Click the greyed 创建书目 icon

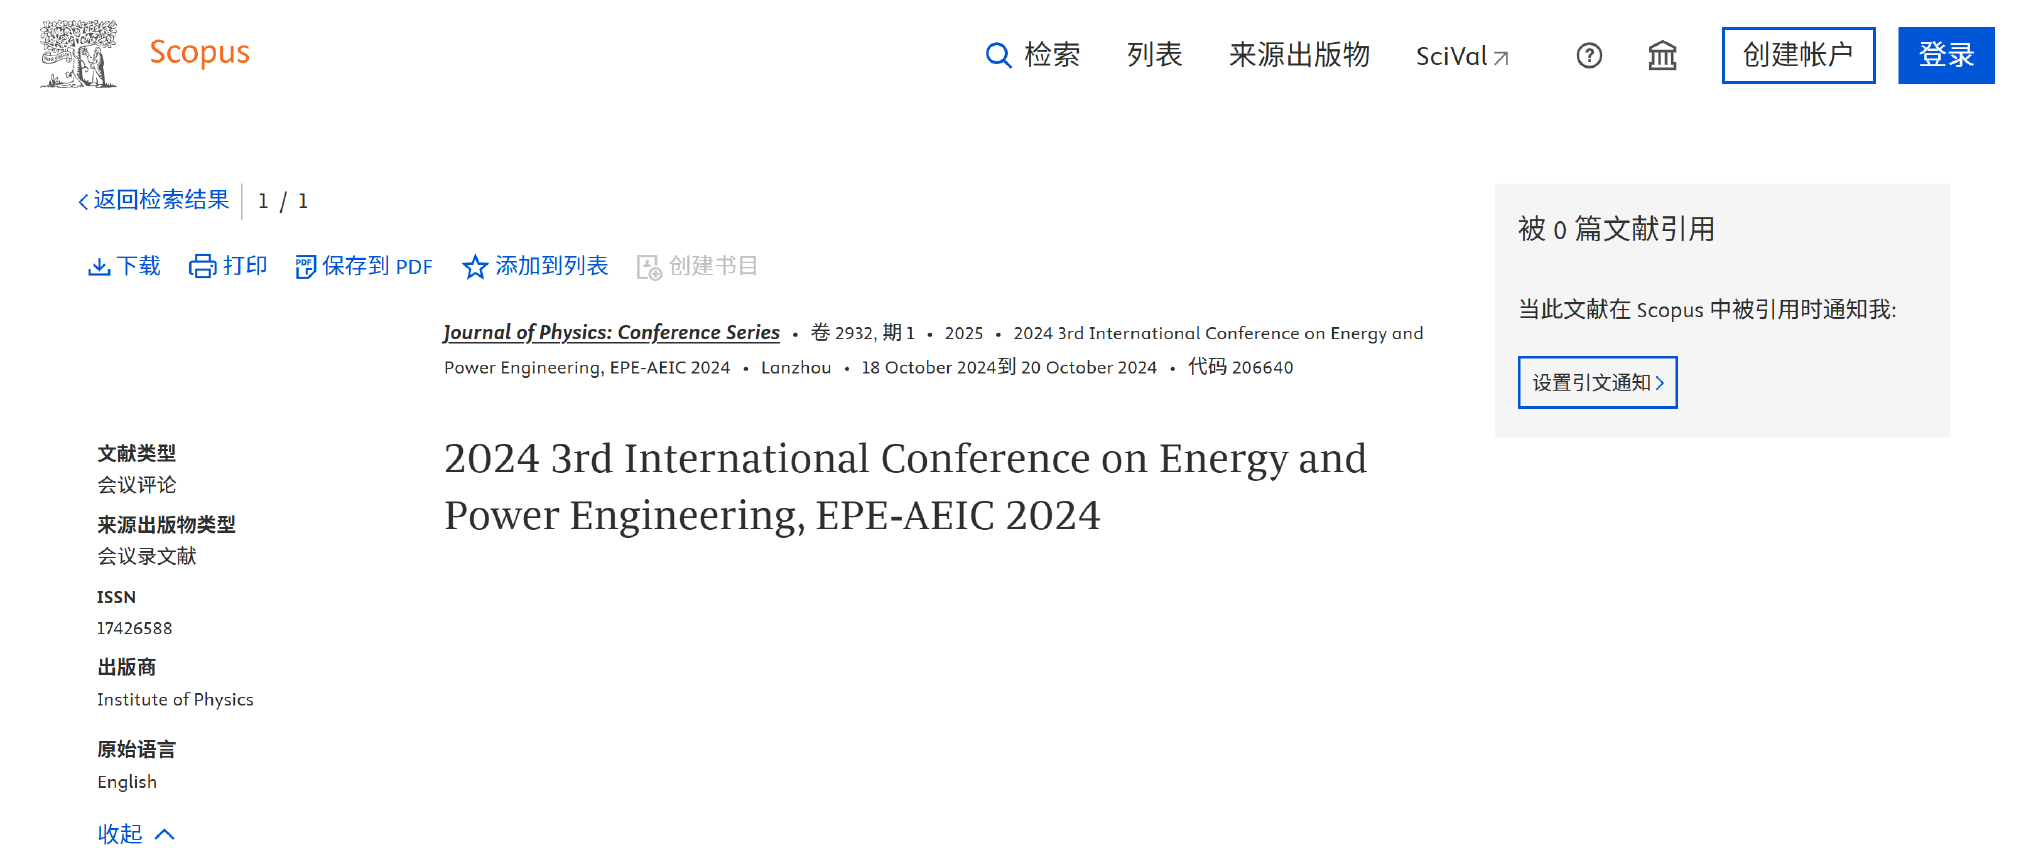pyautogui.click(x=649, y=267)
